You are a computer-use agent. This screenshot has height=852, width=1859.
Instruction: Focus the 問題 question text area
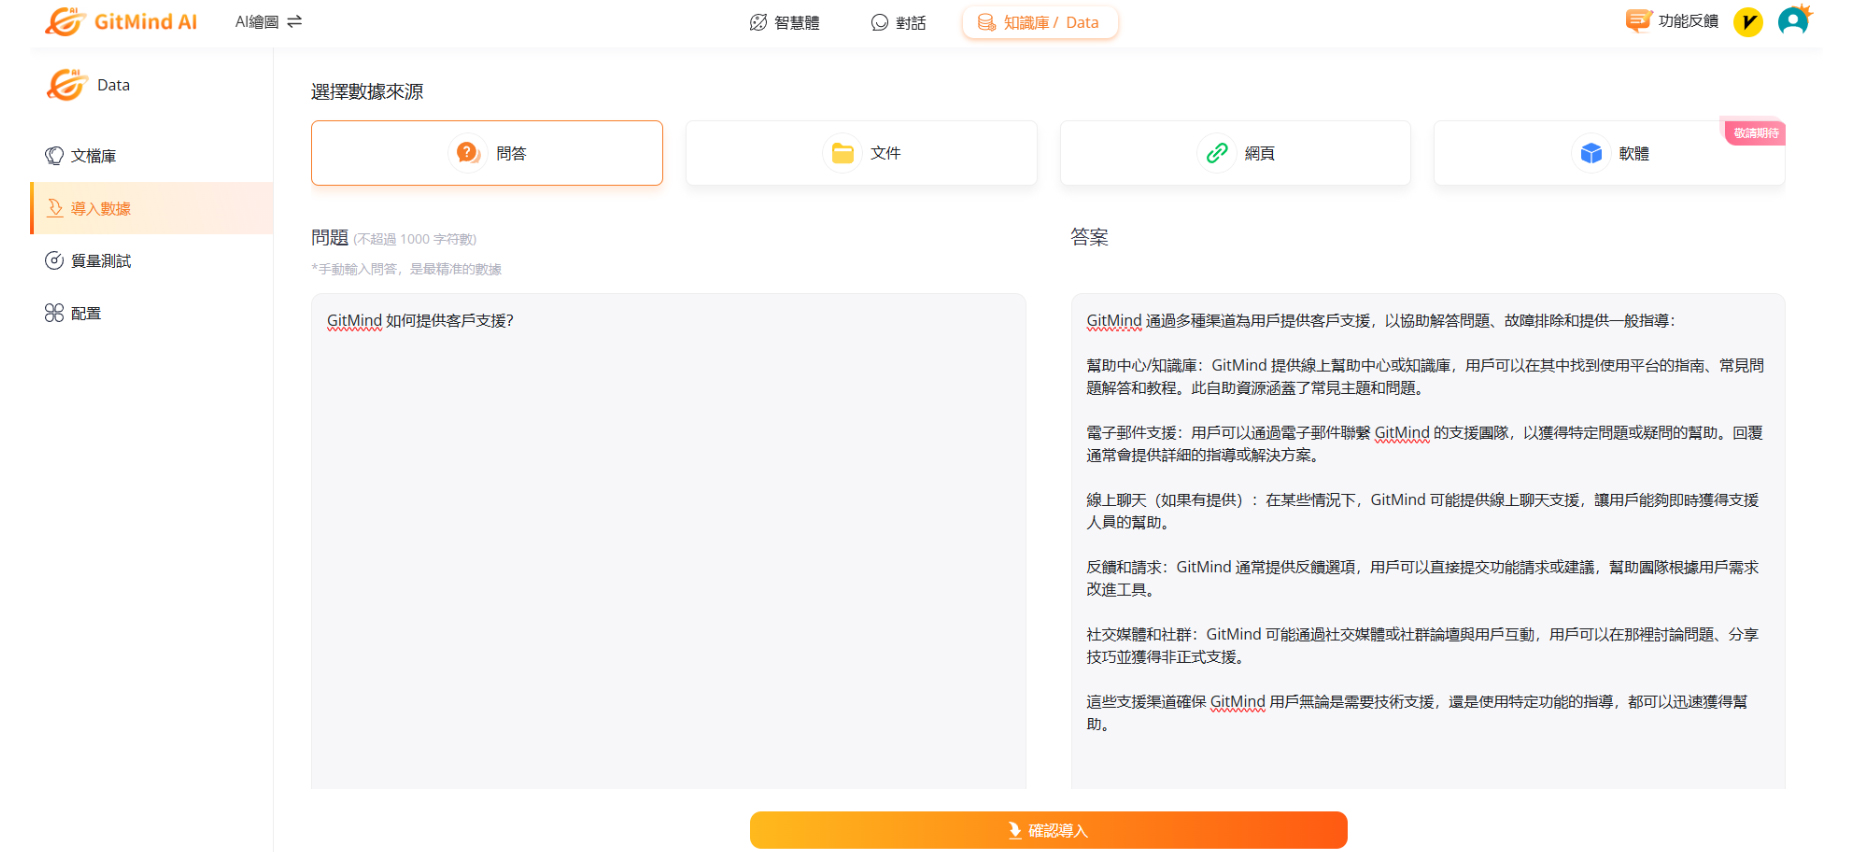668,541
